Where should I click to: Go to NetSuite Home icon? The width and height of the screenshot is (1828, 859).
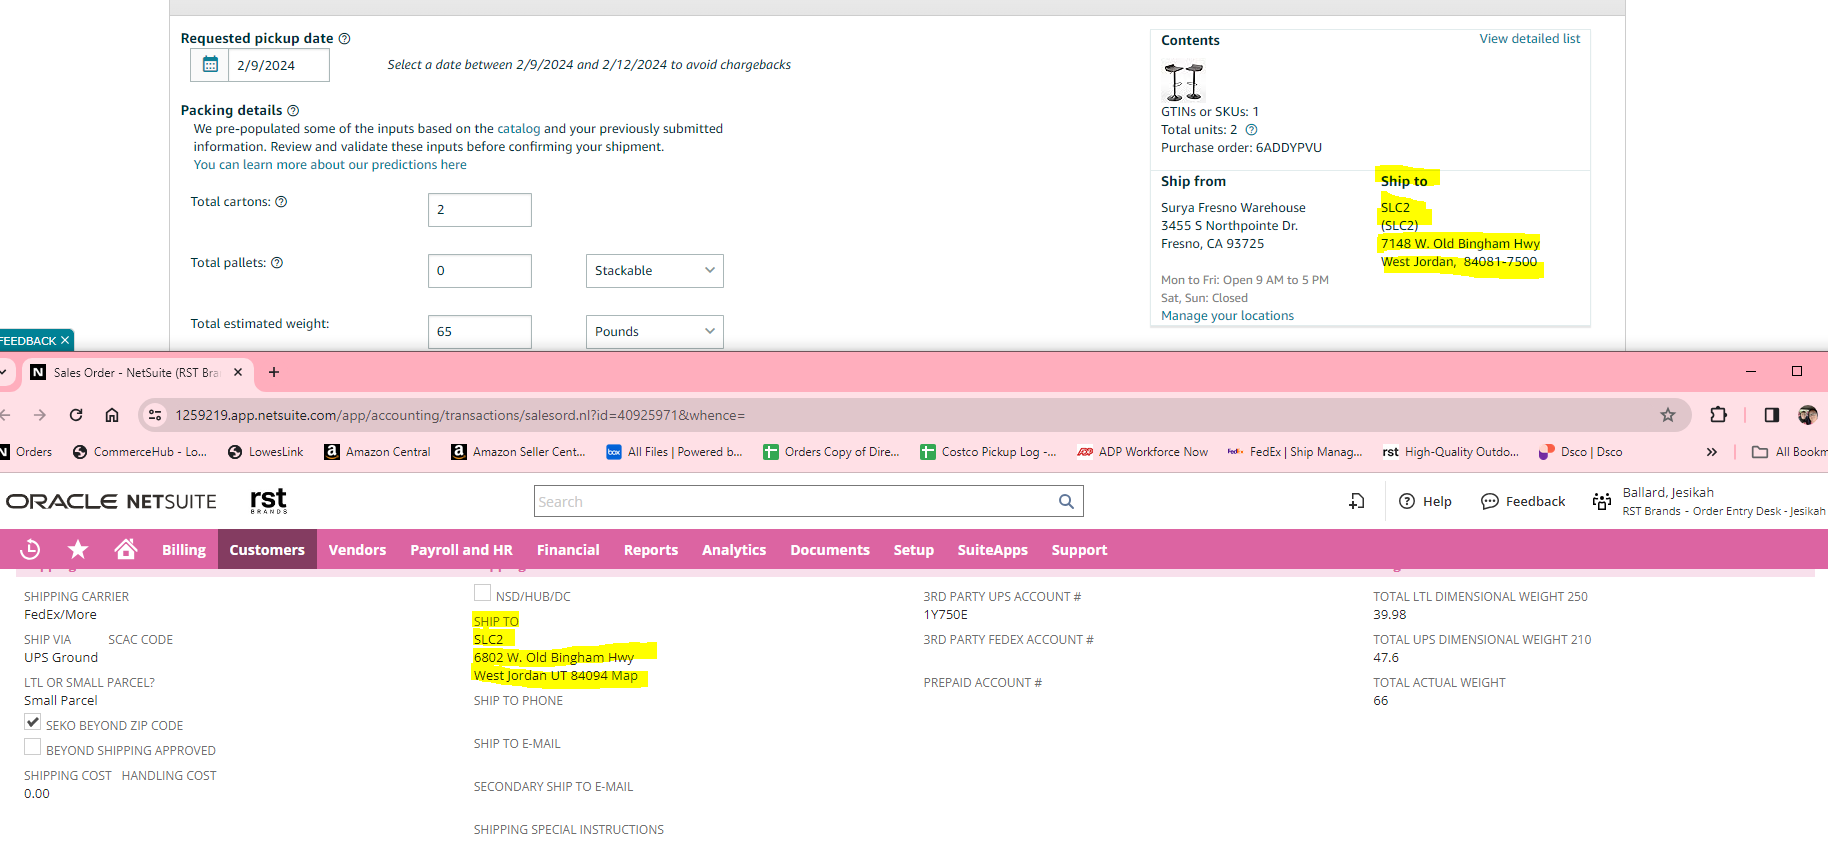[x=125, y=549]
